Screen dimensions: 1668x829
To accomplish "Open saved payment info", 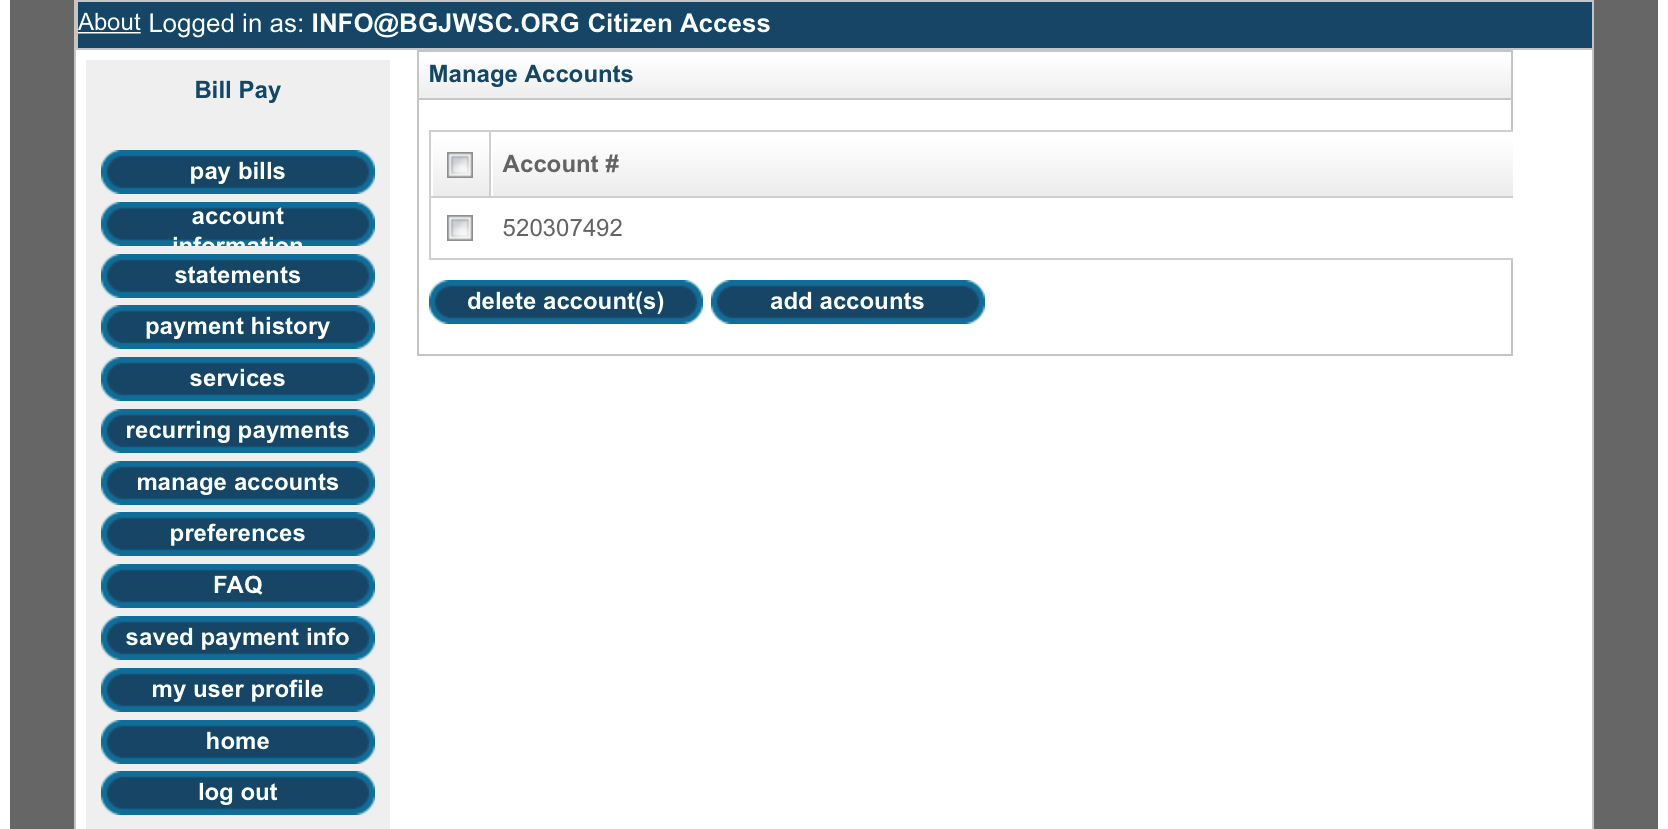I will coord(238,638).
